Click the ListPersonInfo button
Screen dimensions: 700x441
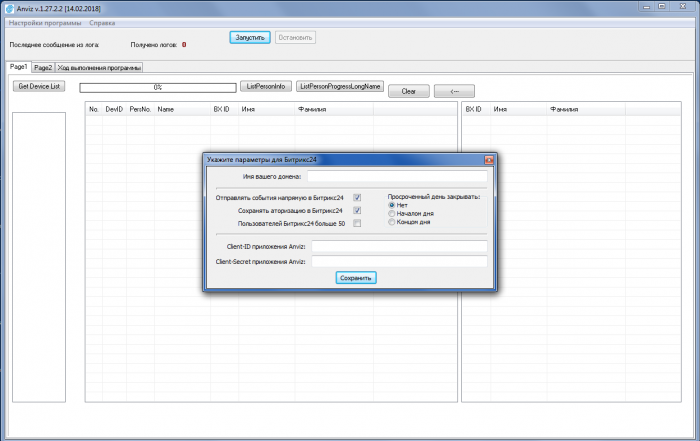coord(266,86)
